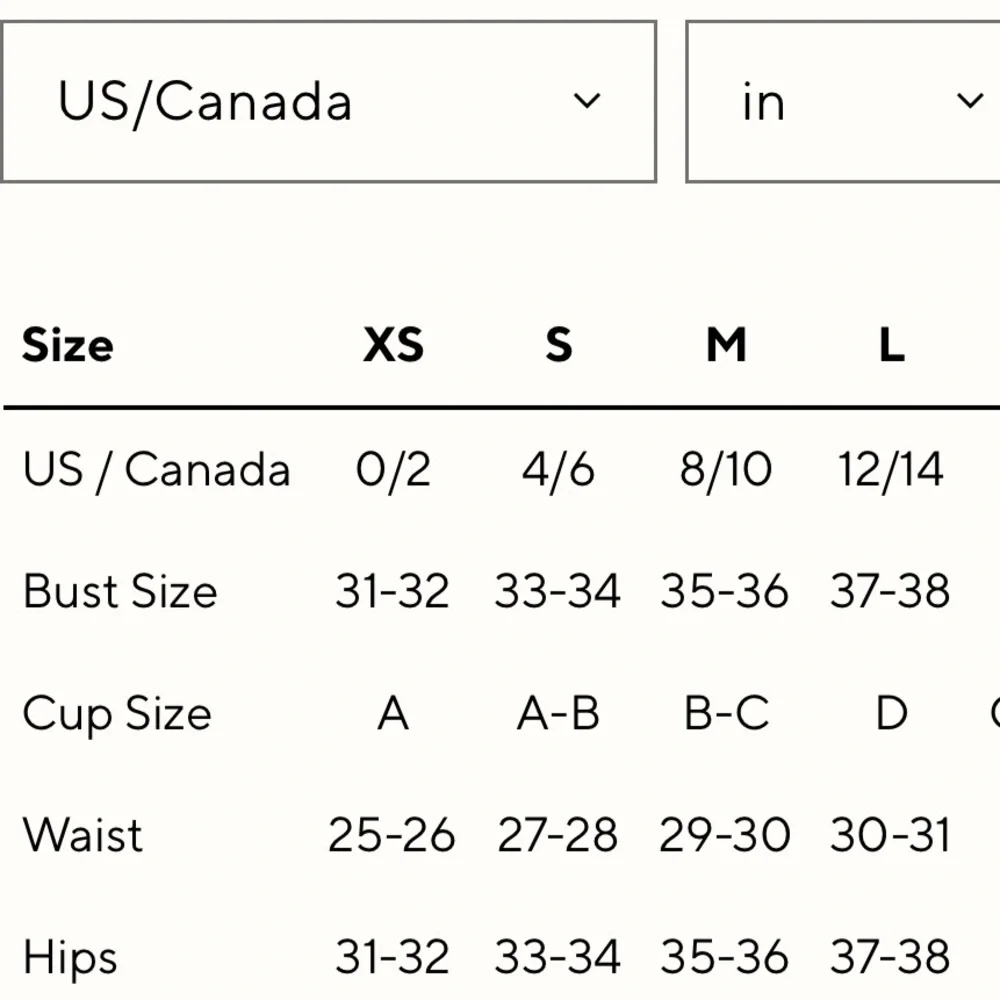Click the 12/14 value under L
The image size is (1000, 1000).
coord(890,470)
